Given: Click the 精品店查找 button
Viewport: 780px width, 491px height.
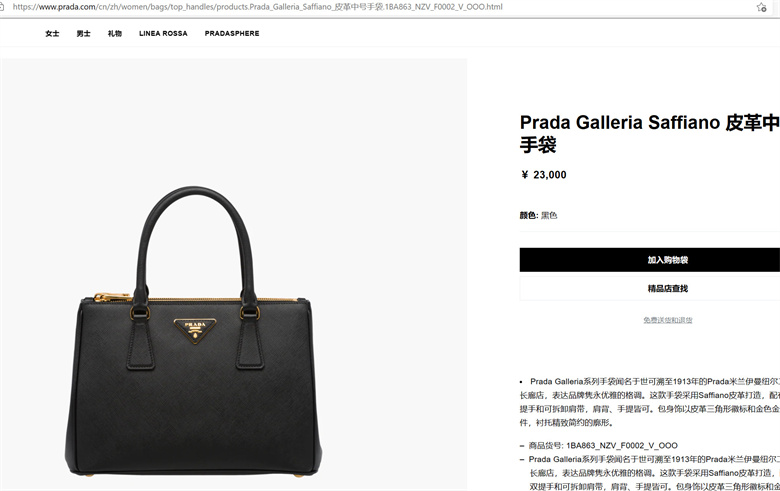Looking at the screenshot, I should coord(650,289).
